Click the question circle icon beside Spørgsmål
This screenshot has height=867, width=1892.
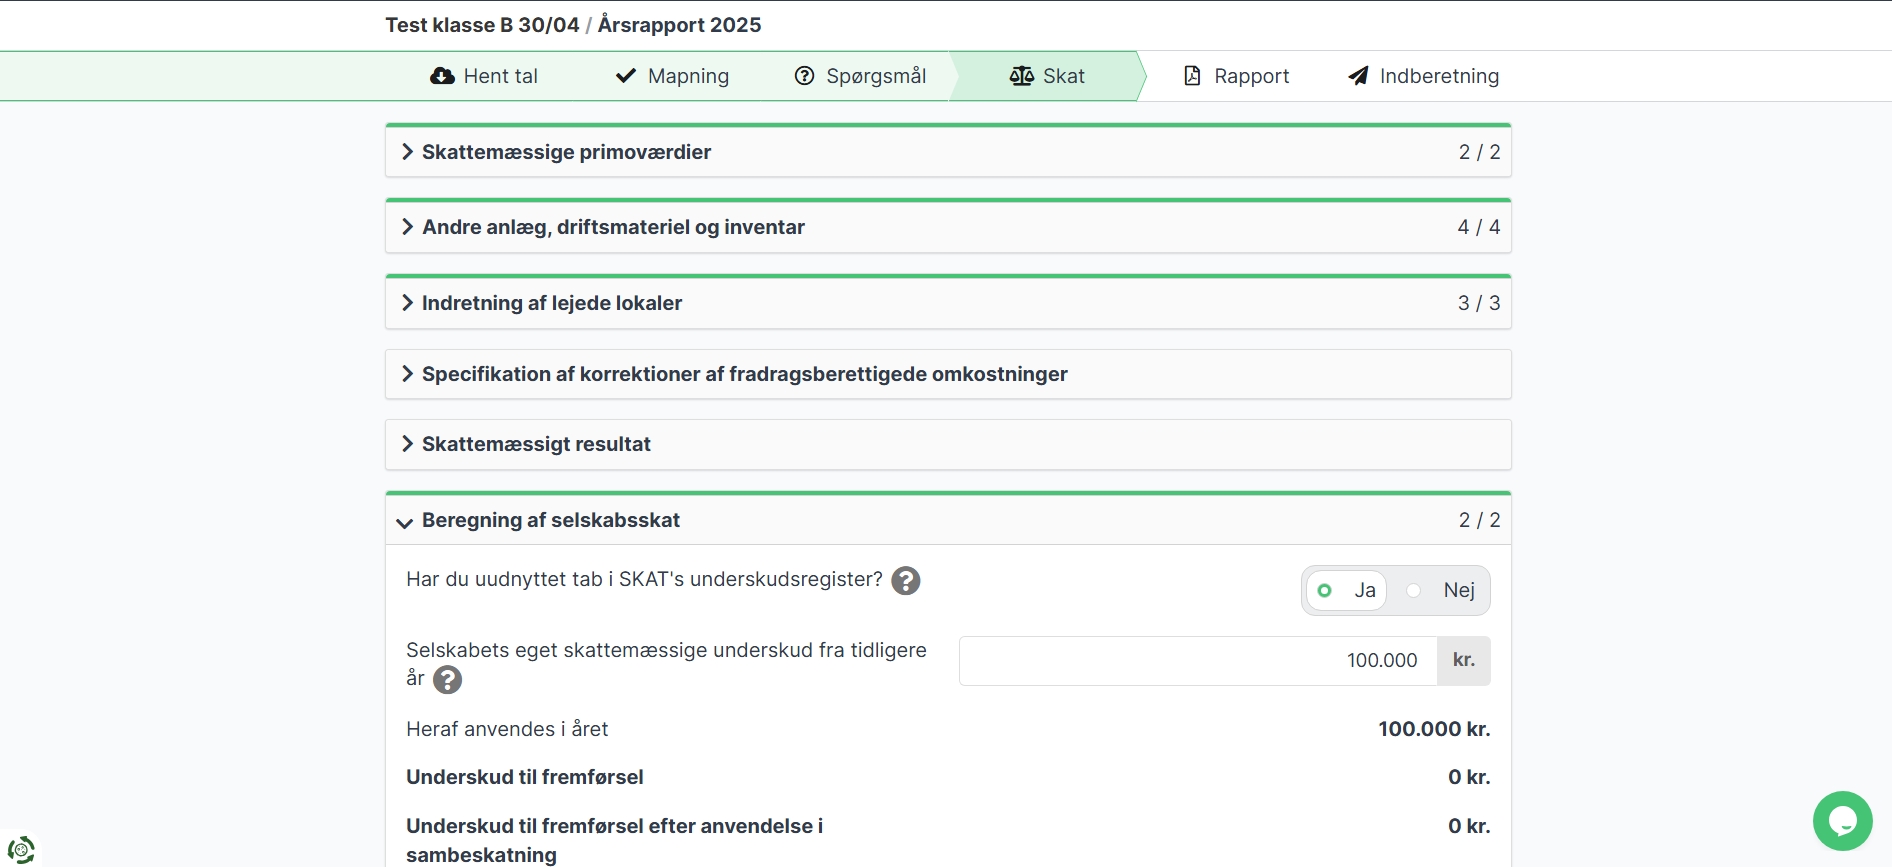point(804,76)
